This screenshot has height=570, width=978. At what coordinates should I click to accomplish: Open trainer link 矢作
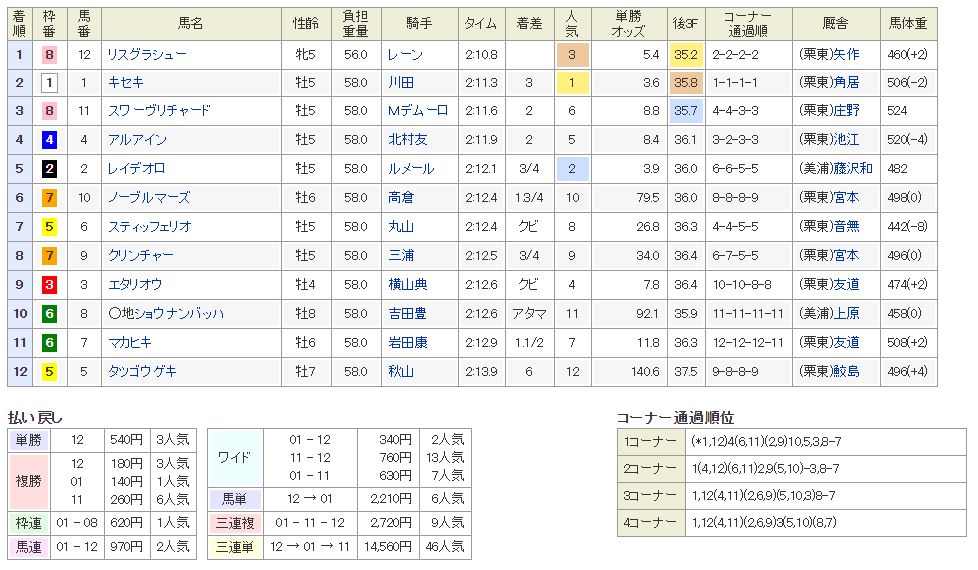[x=846, y=55]
